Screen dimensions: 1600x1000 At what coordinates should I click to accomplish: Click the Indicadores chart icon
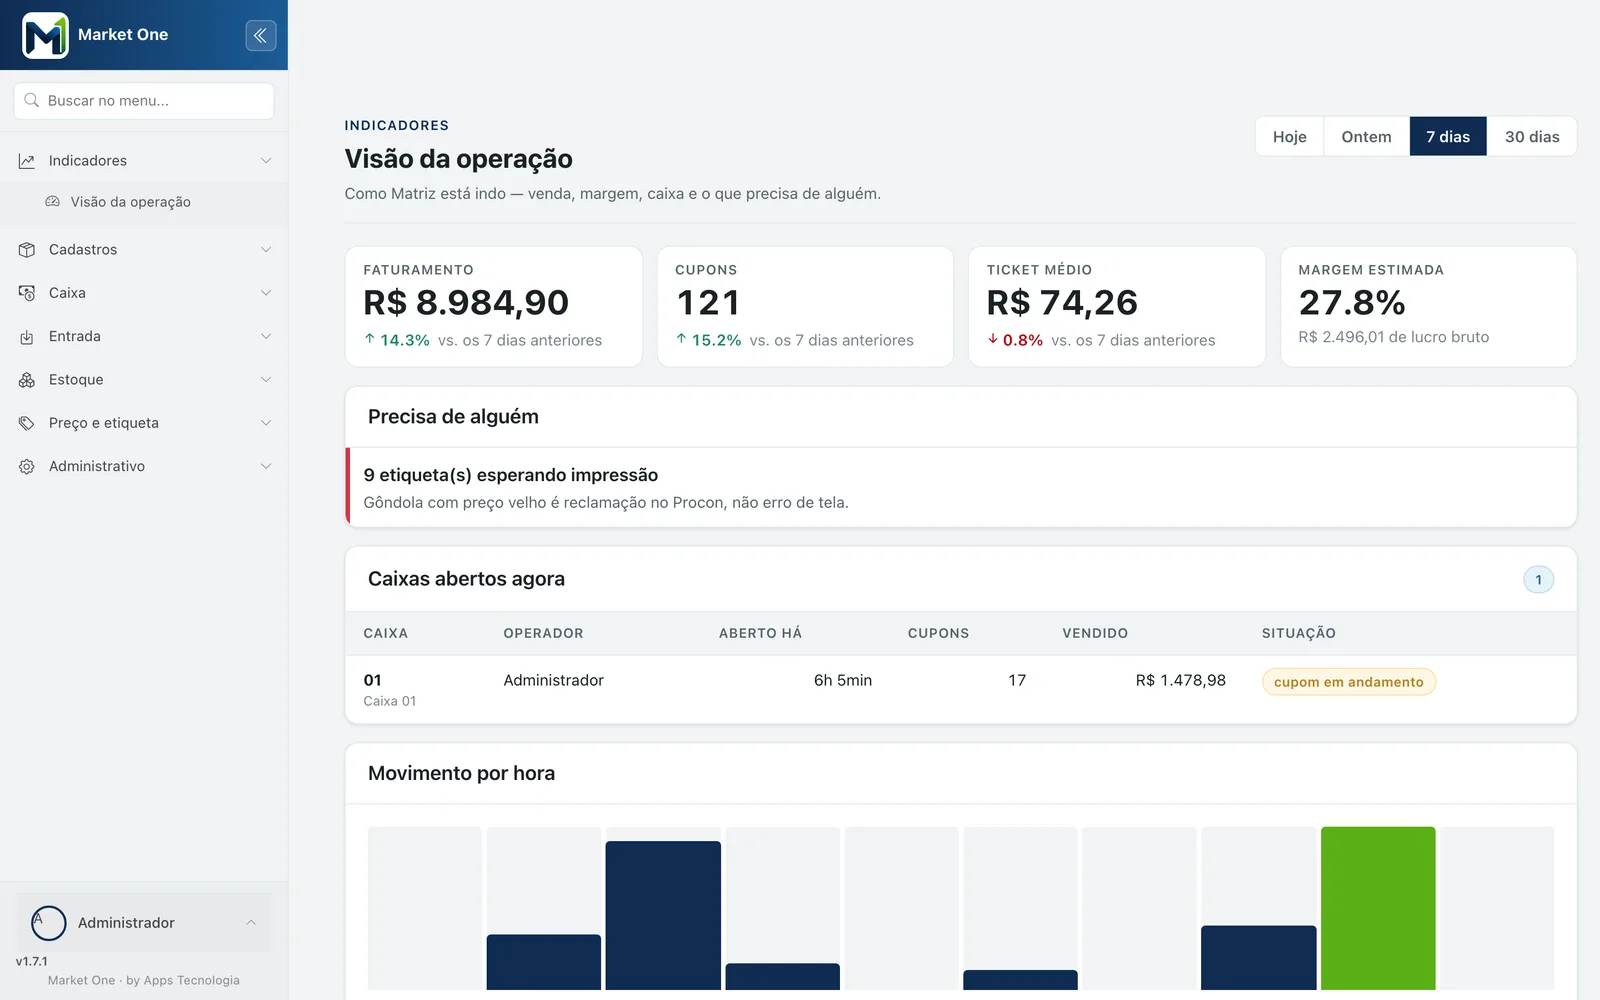(x=27, y=161)
